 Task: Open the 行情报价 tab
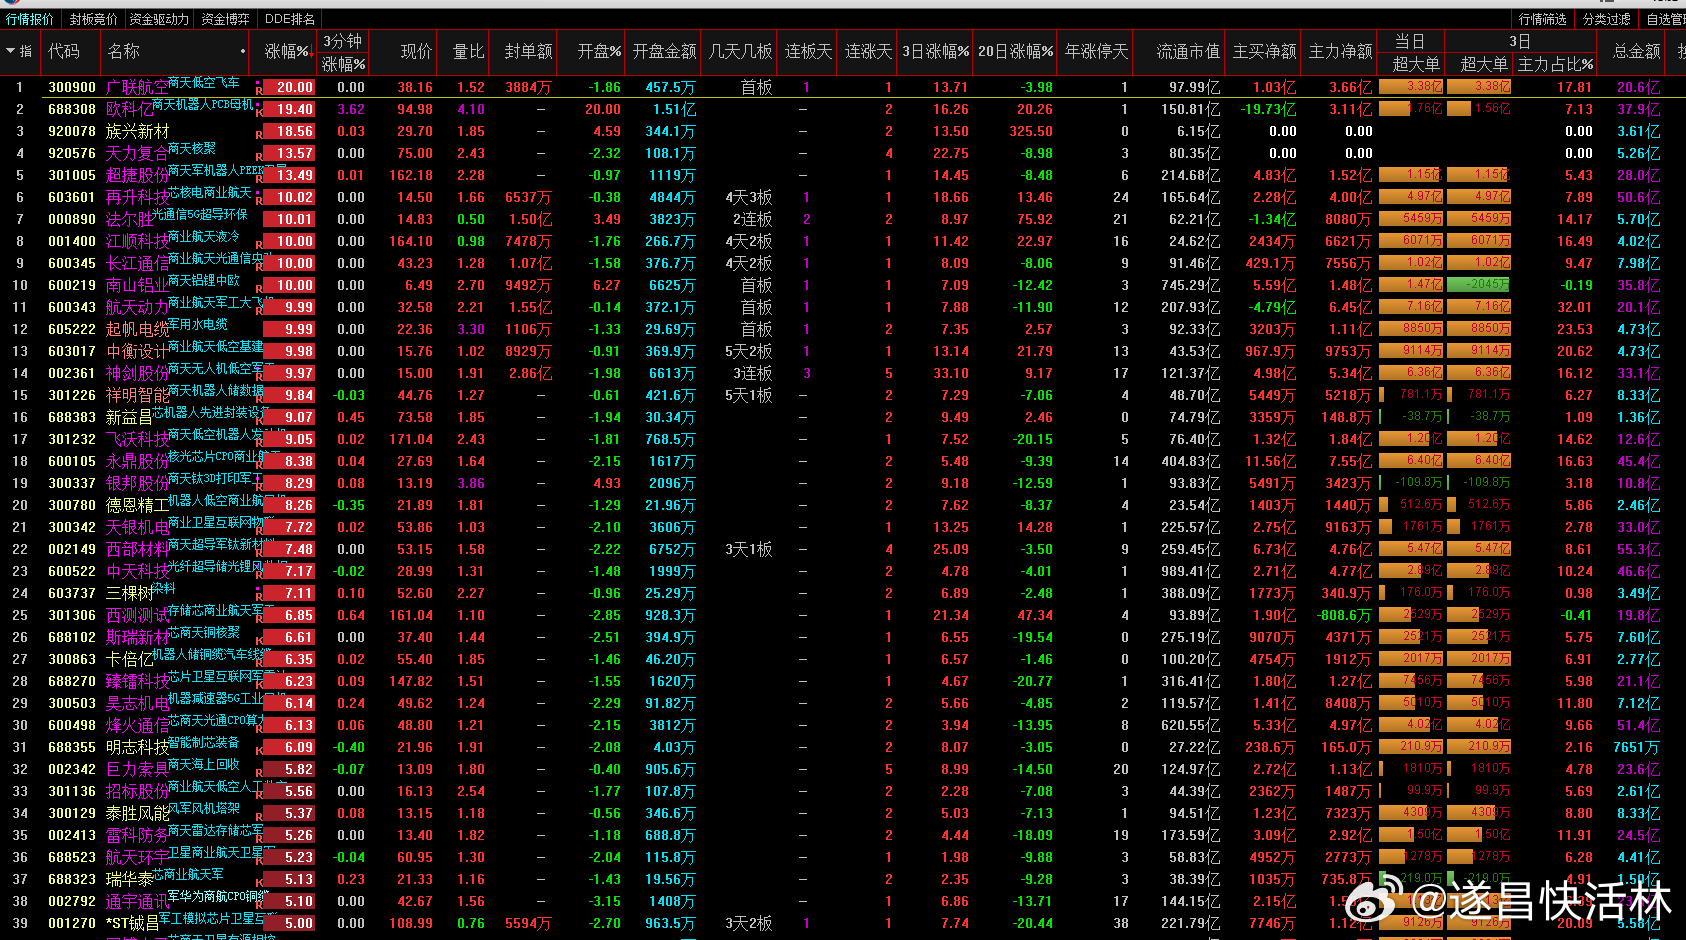click(x=30, y=19)
